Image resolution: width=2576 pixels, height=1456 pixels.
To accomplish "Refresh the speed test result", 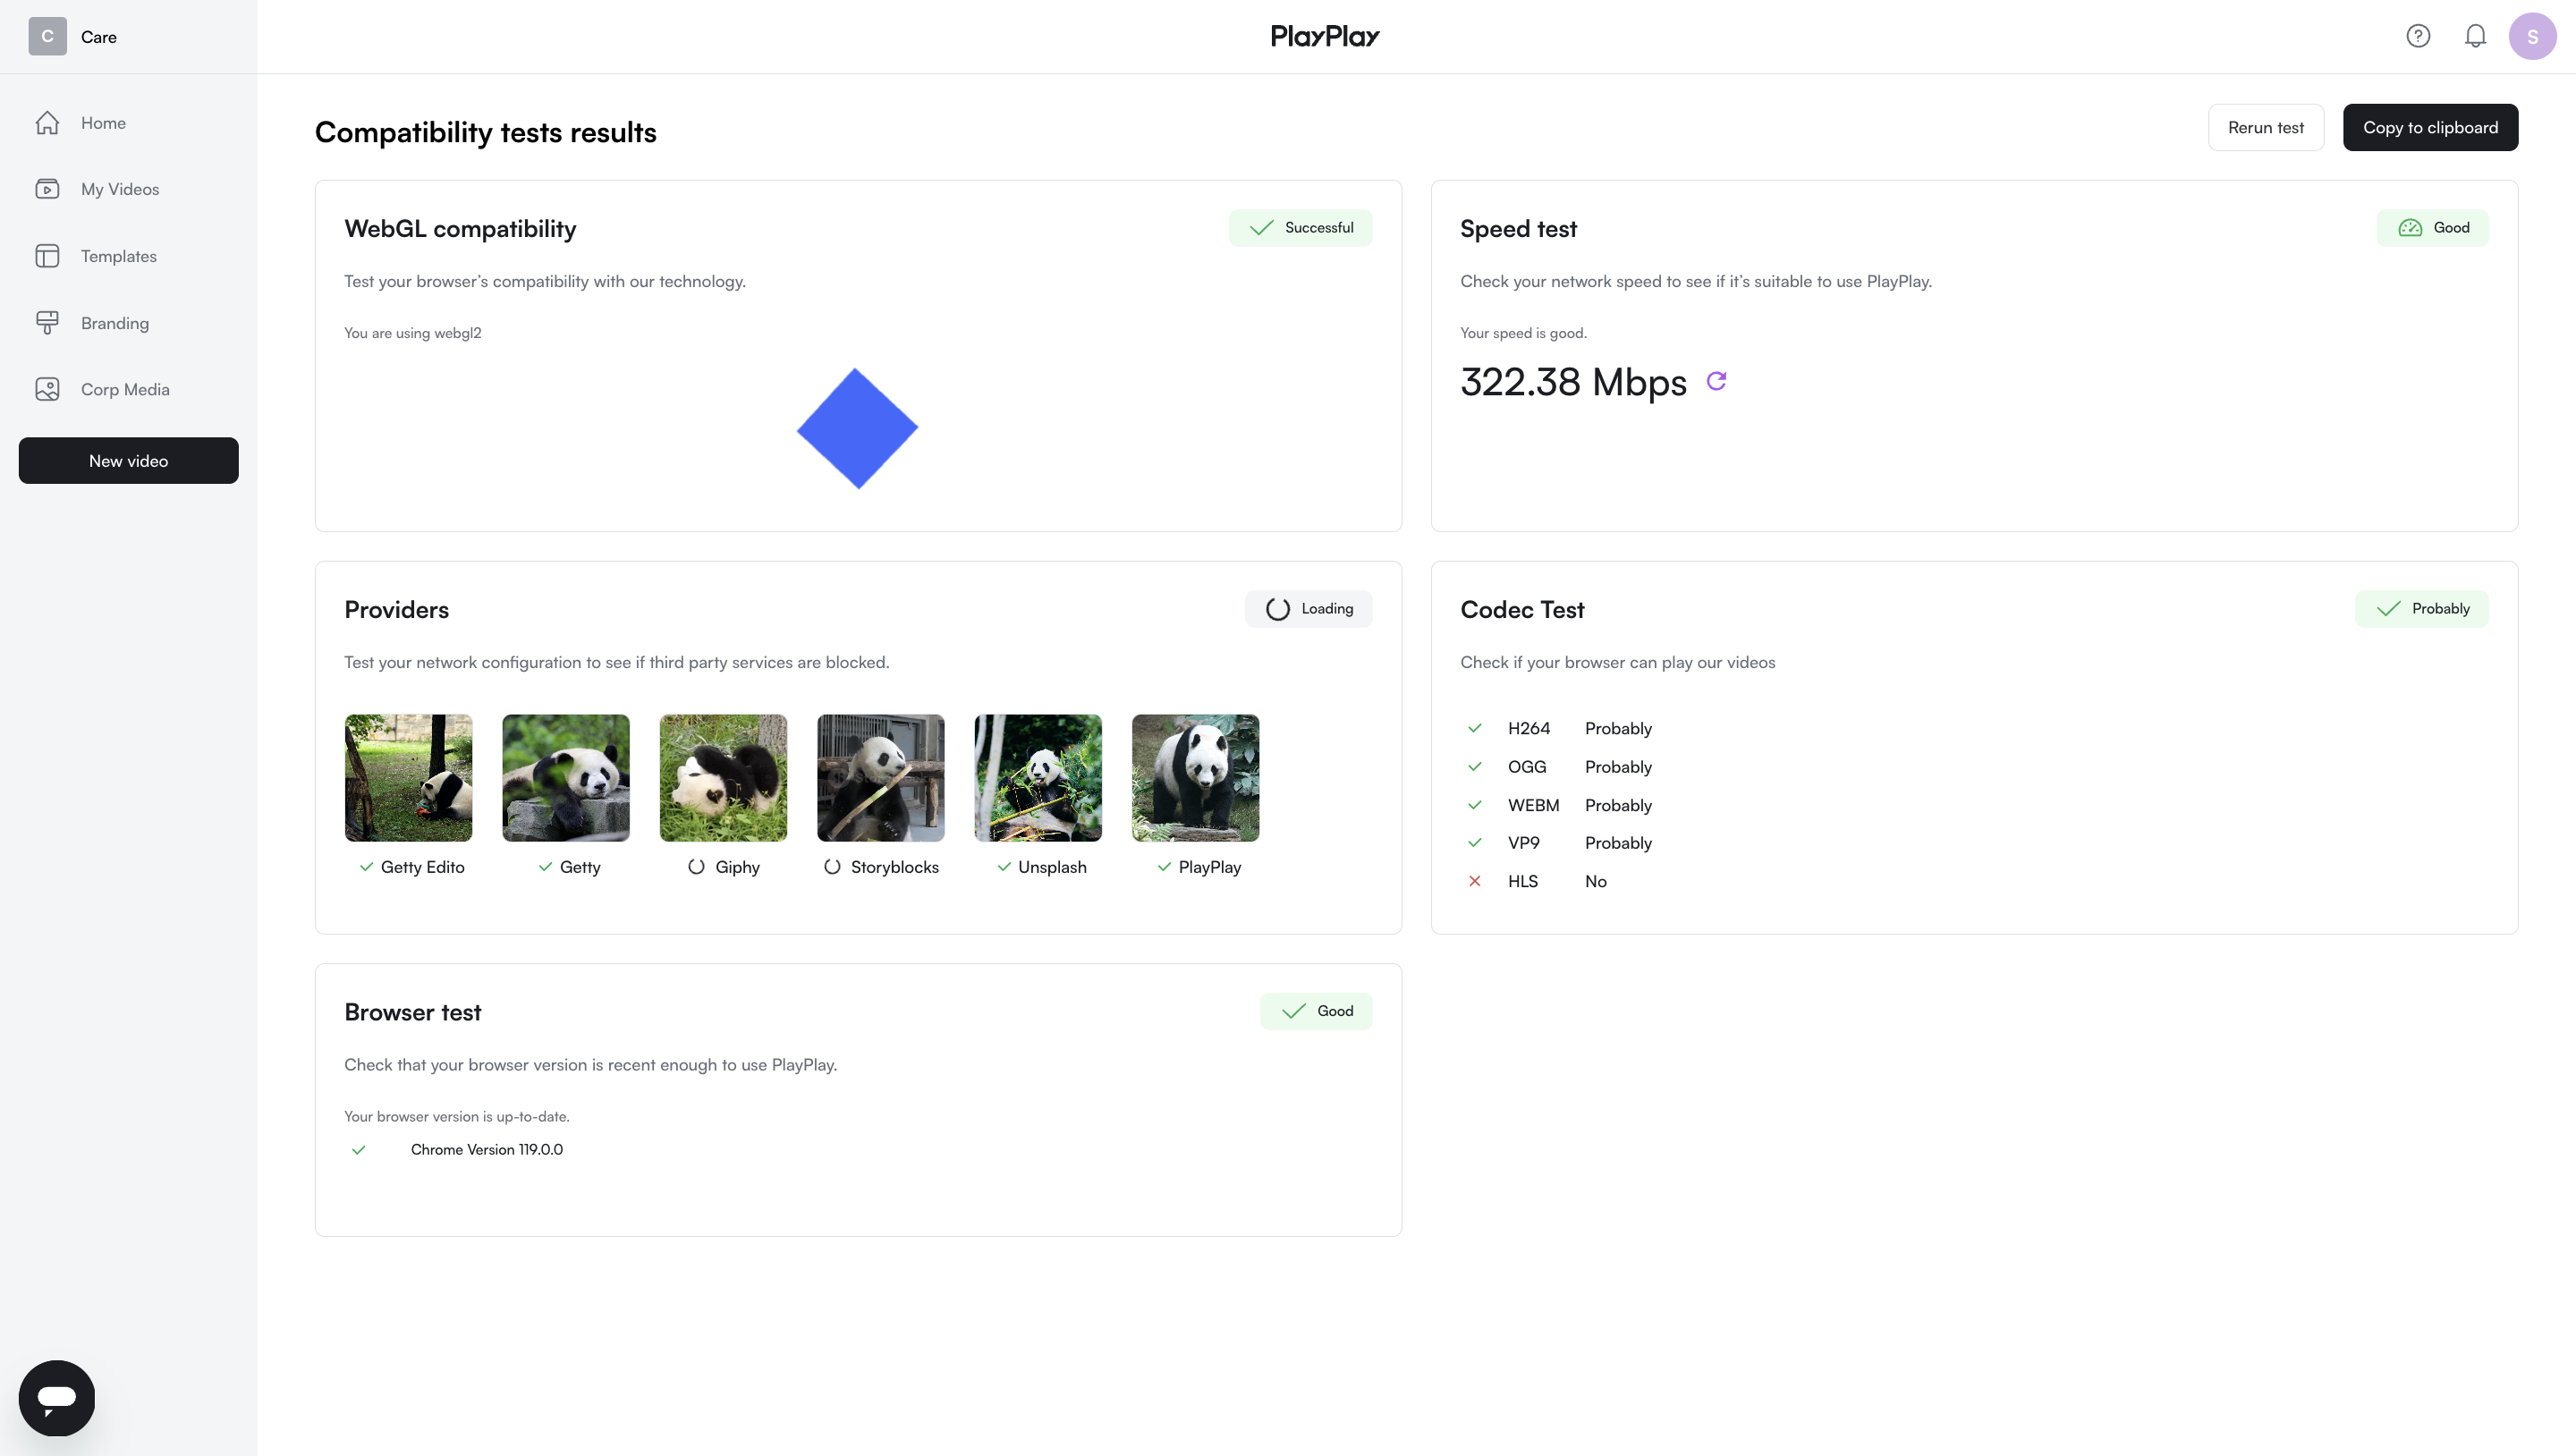I will pos(1716,381).
